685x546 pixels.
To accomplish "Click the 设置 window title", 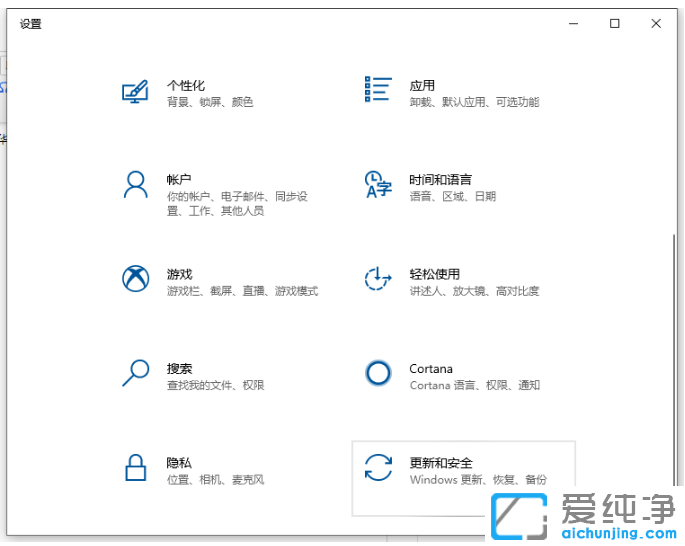I will [x=31, y=24].
